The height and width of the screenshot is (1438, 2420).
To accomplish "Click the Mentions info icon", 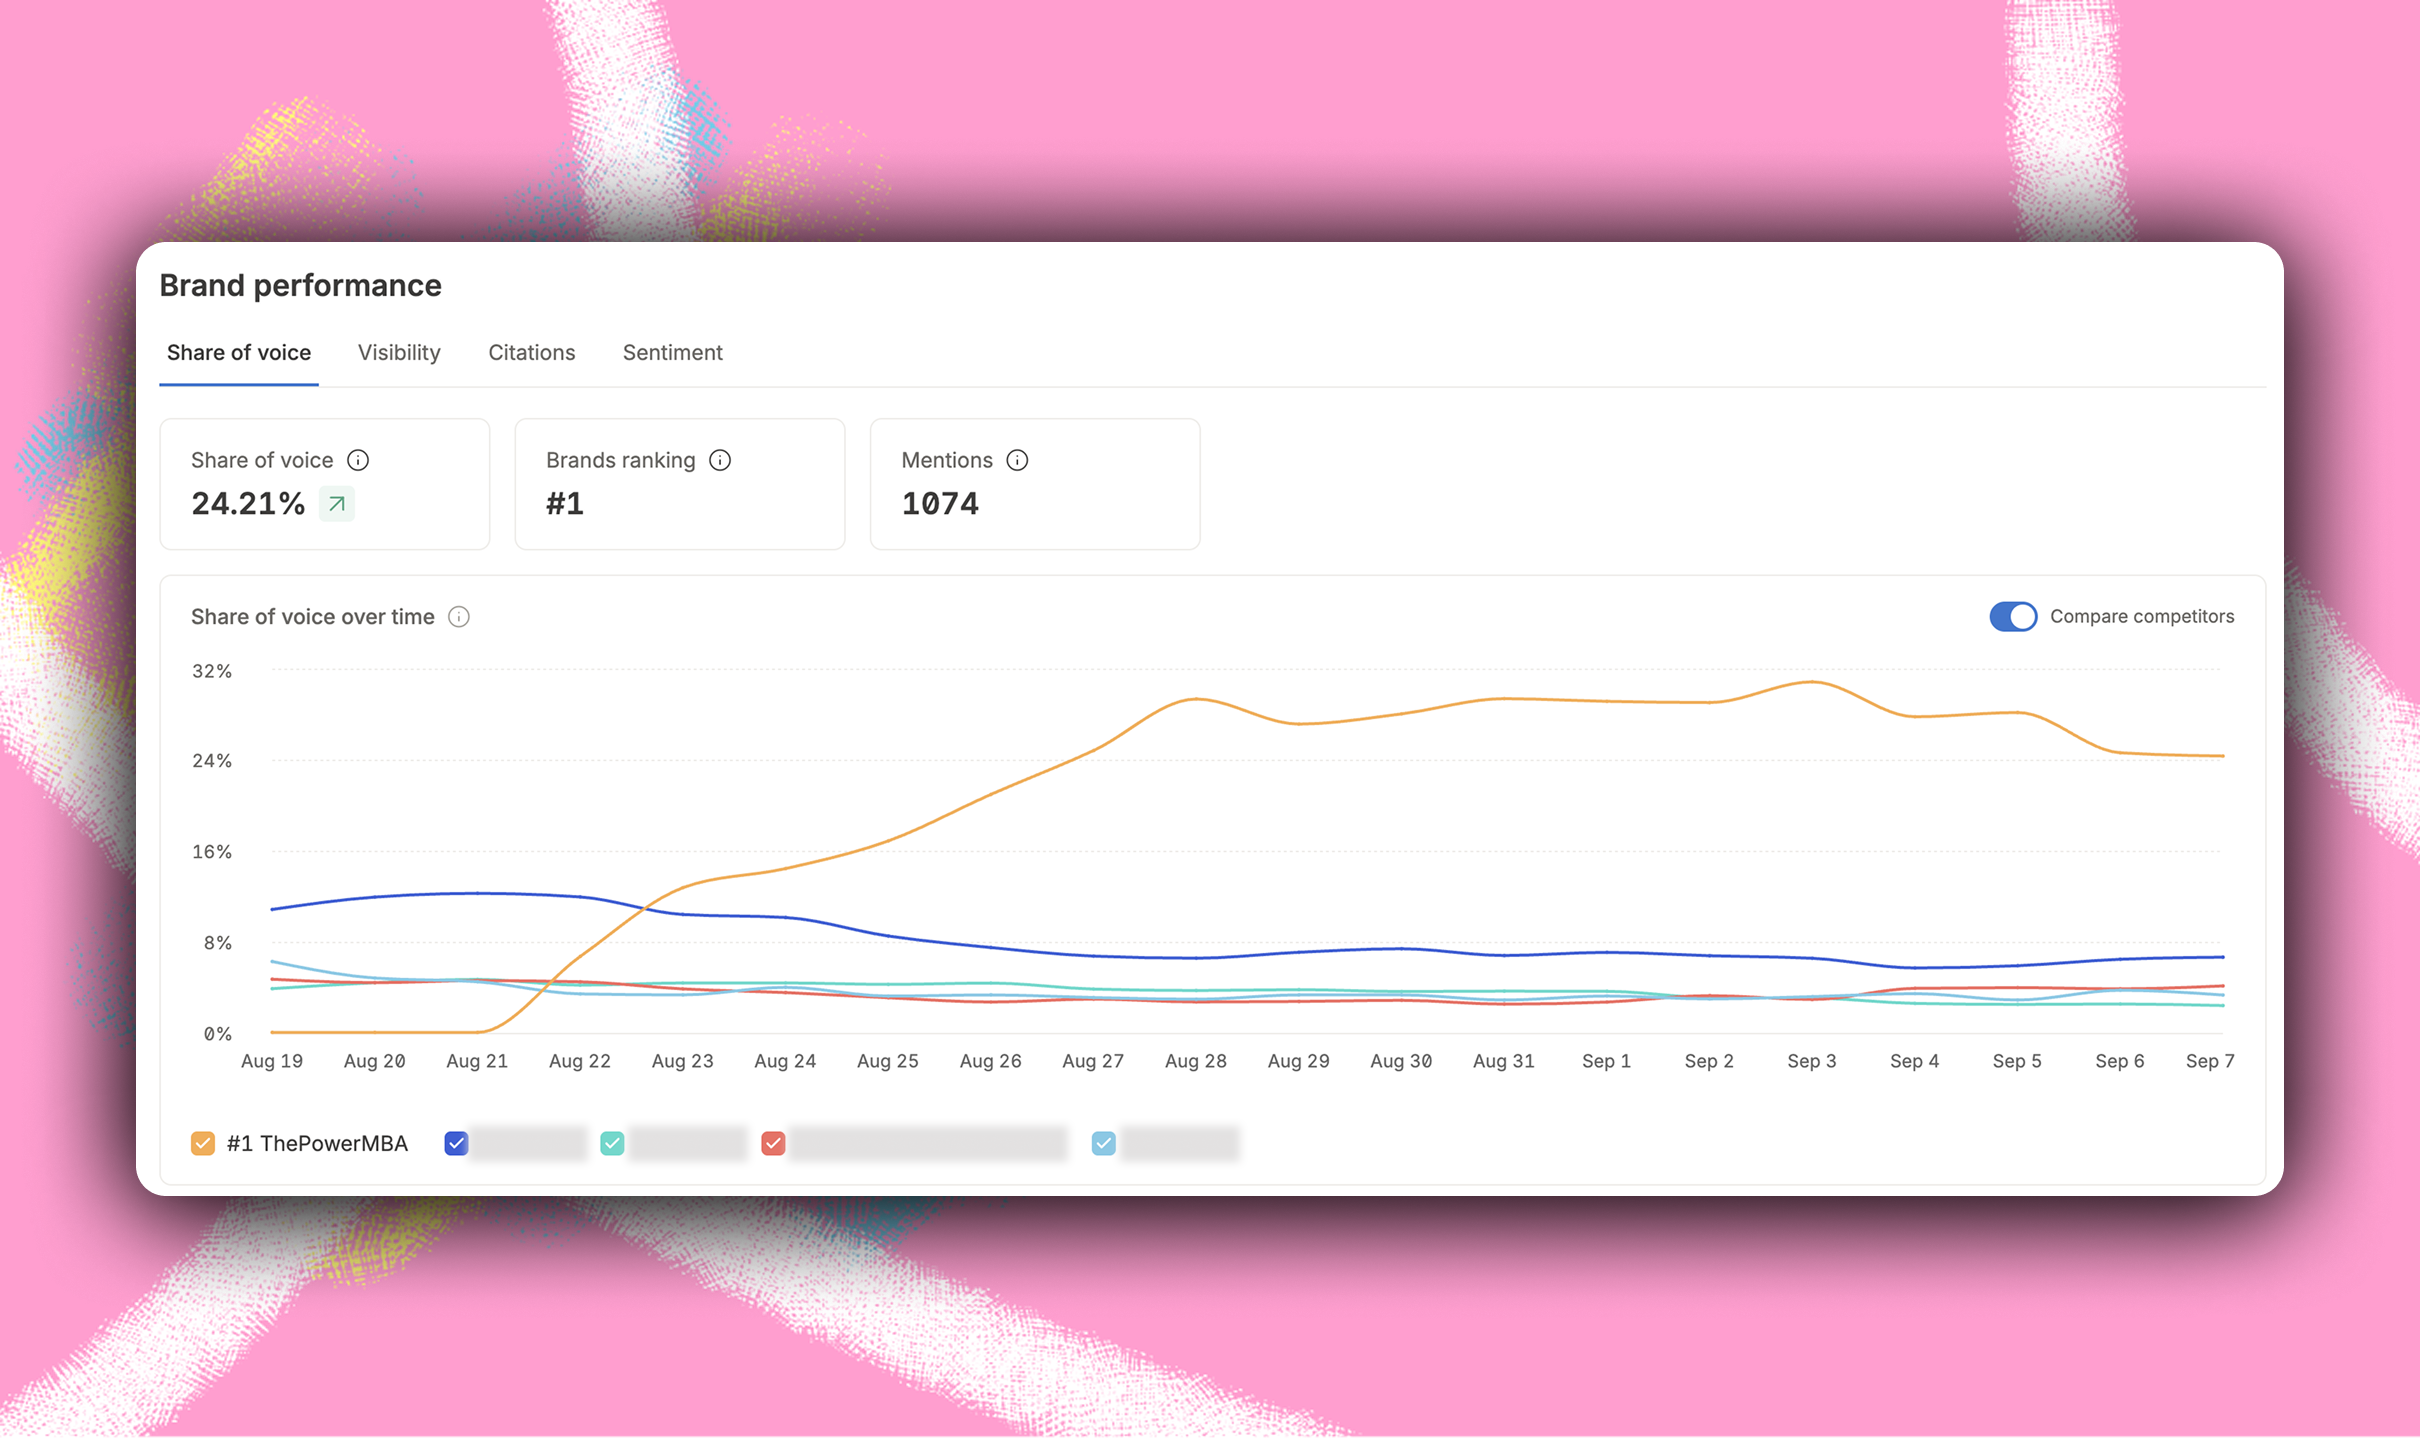I will click(1017, 460).
